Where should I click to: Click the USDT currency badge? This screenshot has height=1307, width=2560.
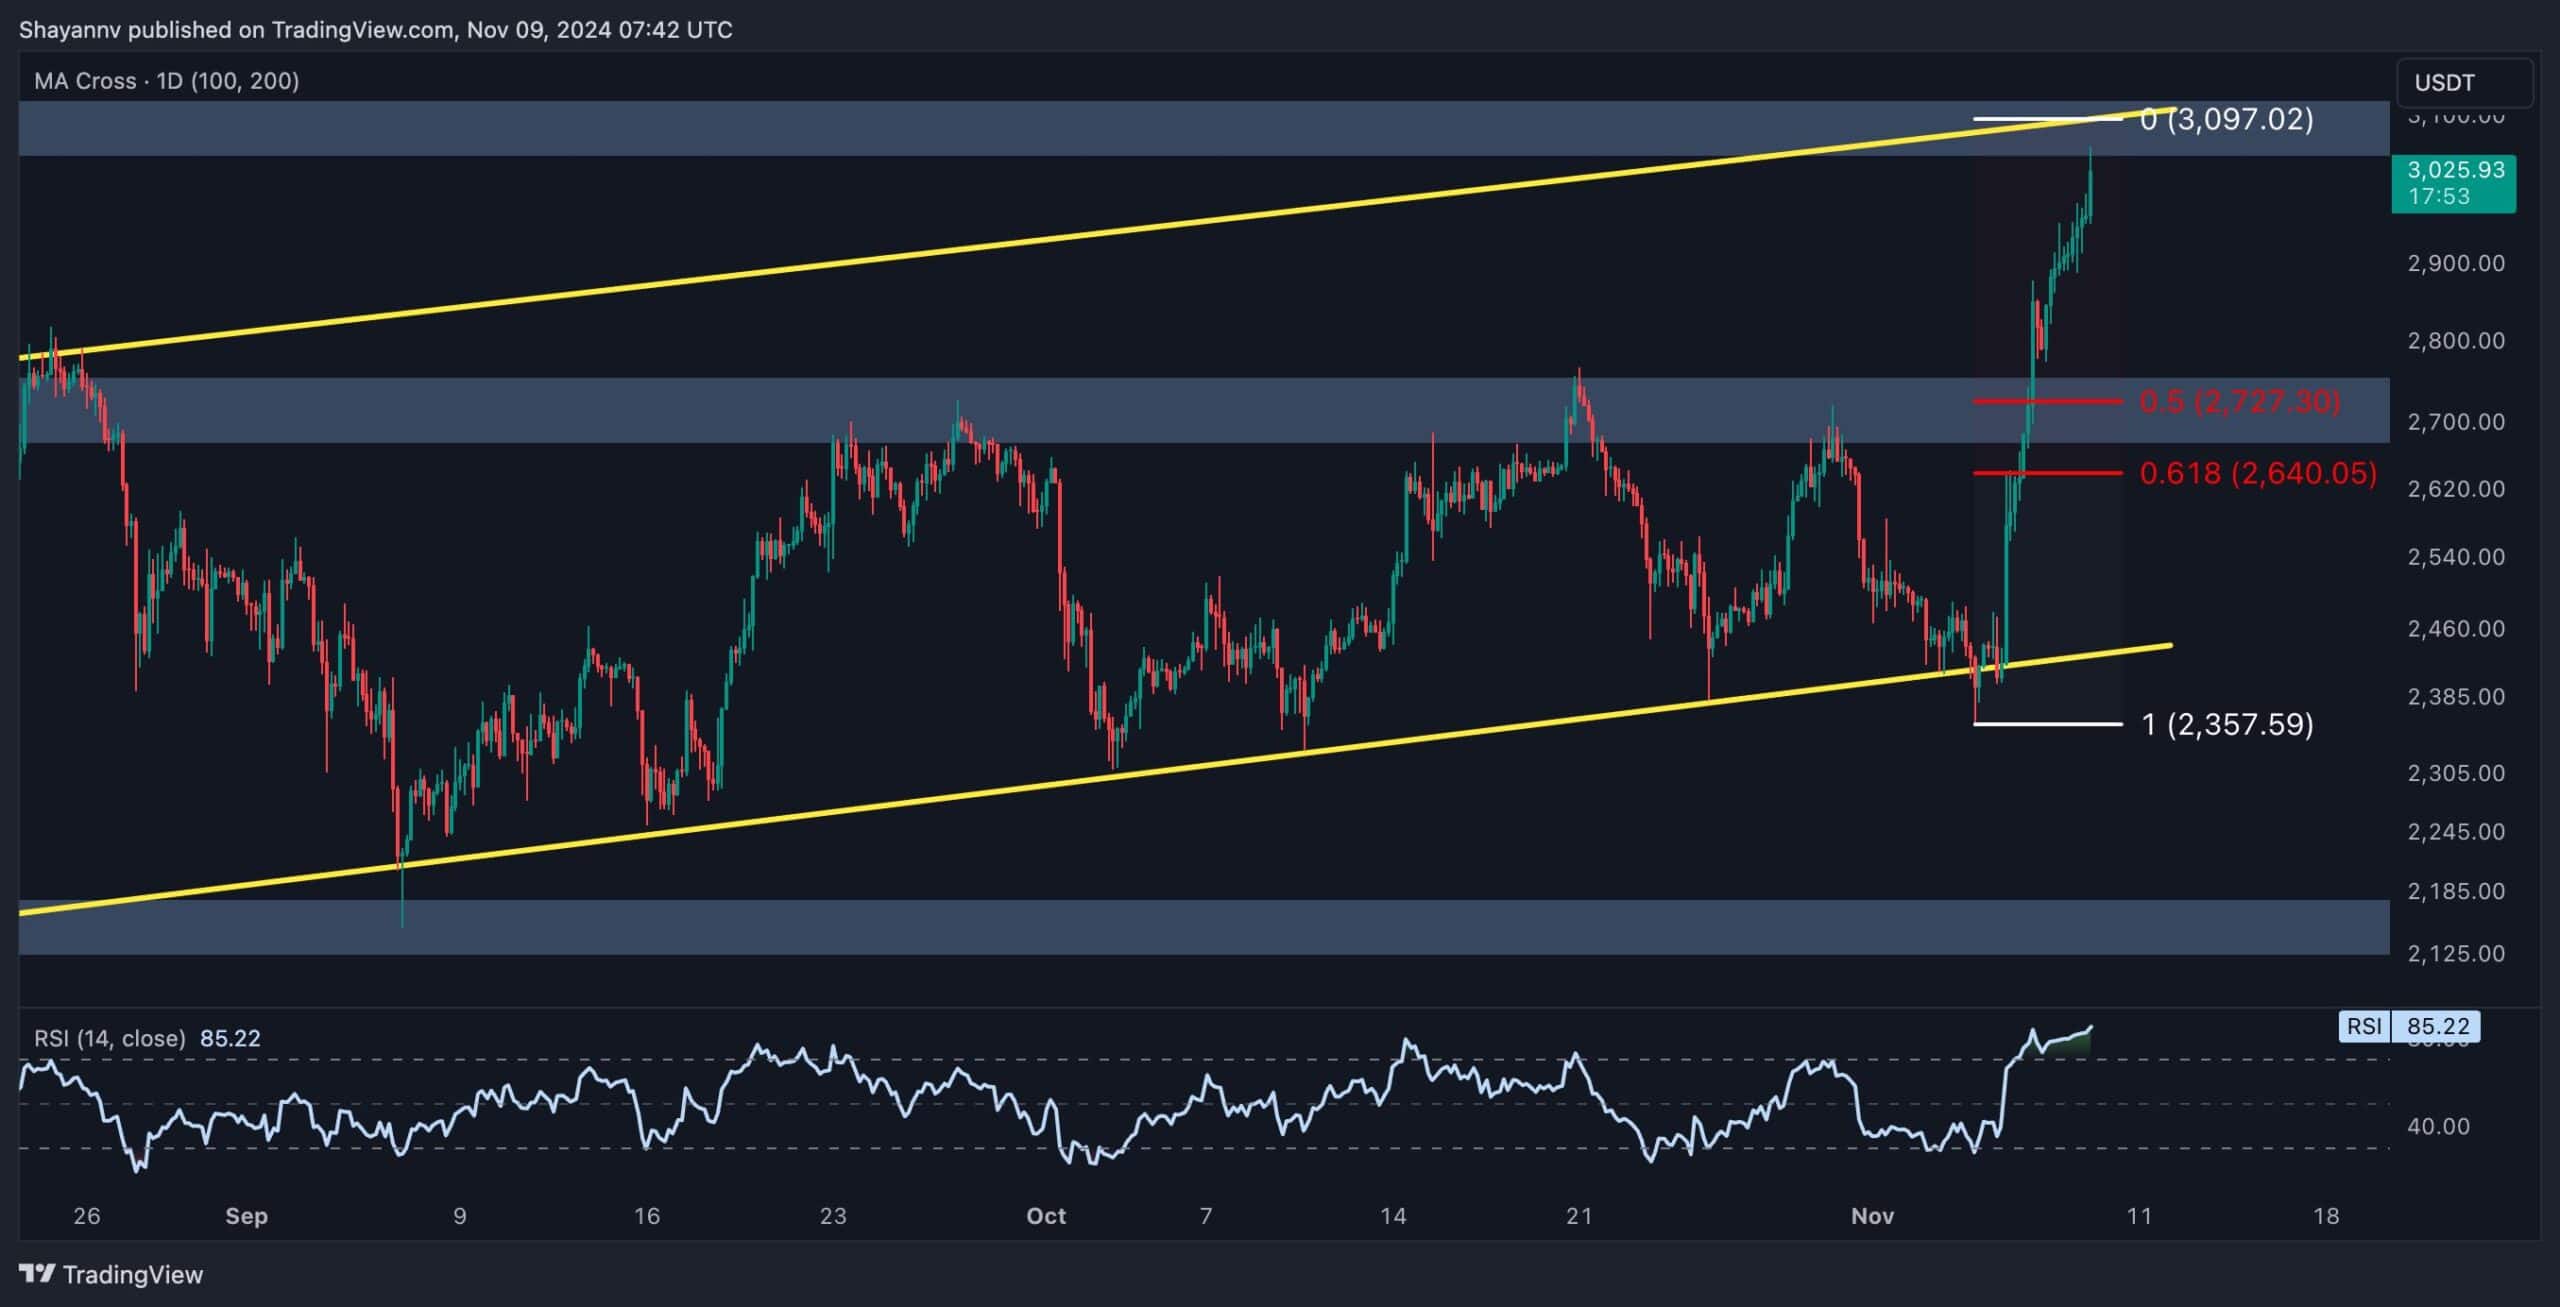pyautogui.click(x=2446, y=83)
